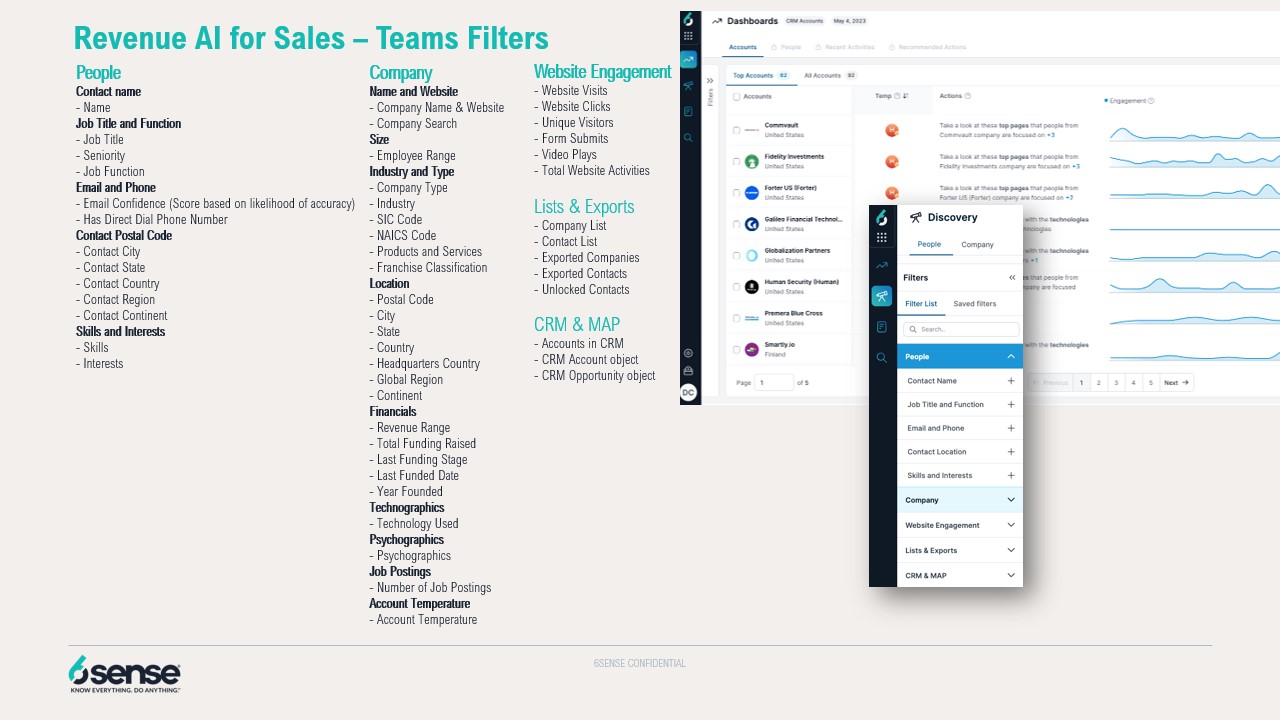This screenshot has width=1280, height=720.
Task: Select the Company tab in Discovery
Action: 977,245
